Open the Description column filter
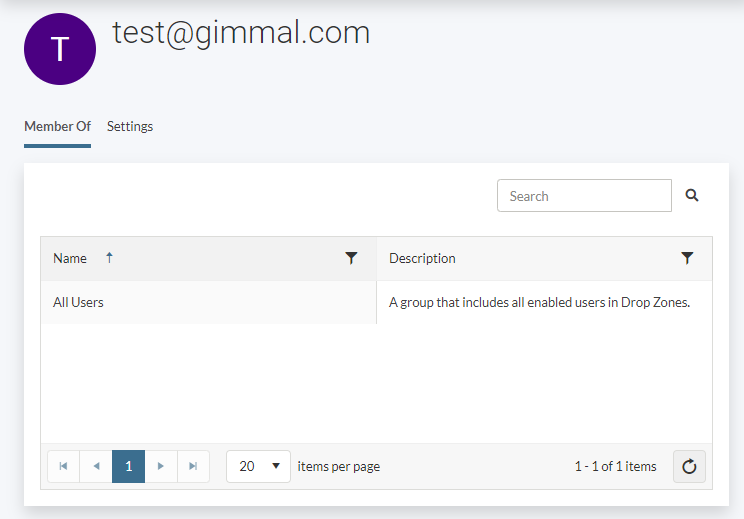 tap(687, 258)
